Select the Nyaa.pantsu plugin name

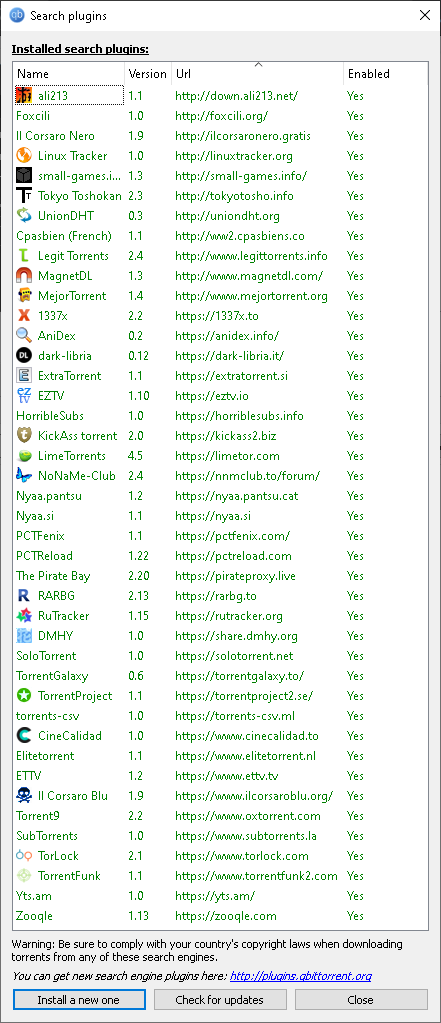[49, 496]
